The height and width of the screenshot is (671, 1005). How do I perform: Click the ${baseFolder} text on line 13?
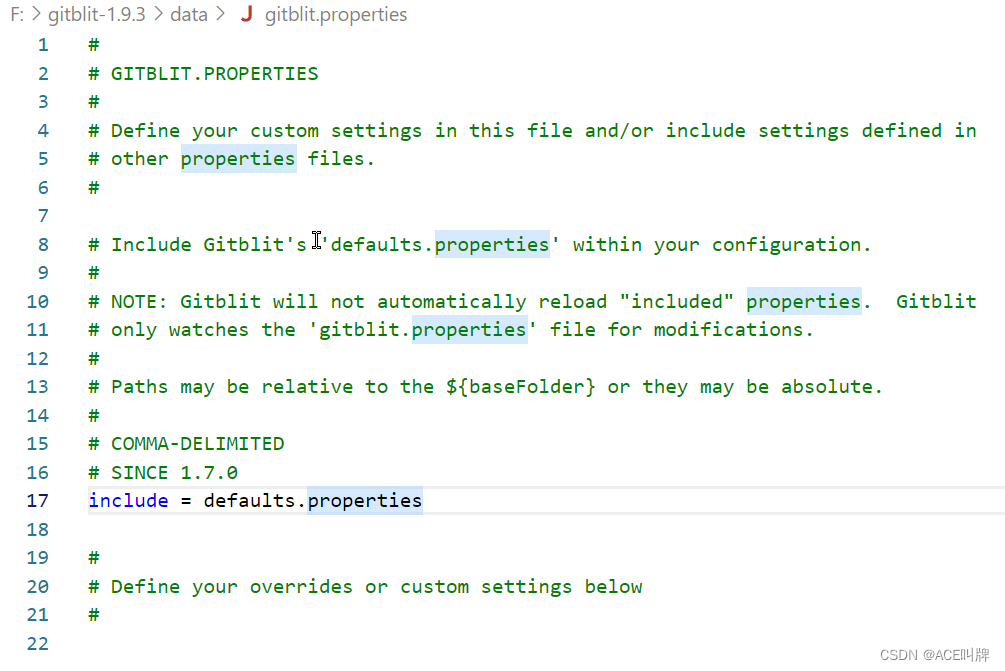tap(520, 387)
